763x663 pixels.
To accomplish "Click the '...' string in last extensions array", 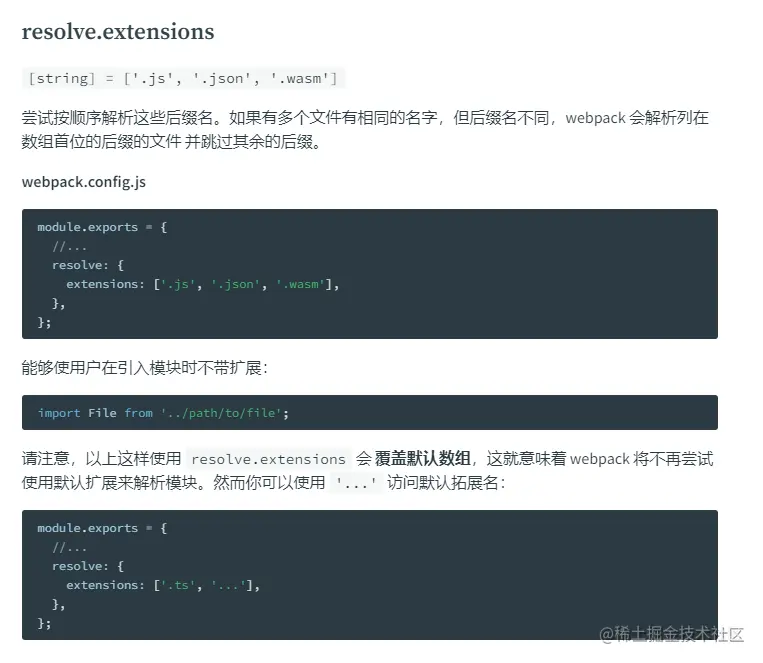I will (x=228, y=586).
